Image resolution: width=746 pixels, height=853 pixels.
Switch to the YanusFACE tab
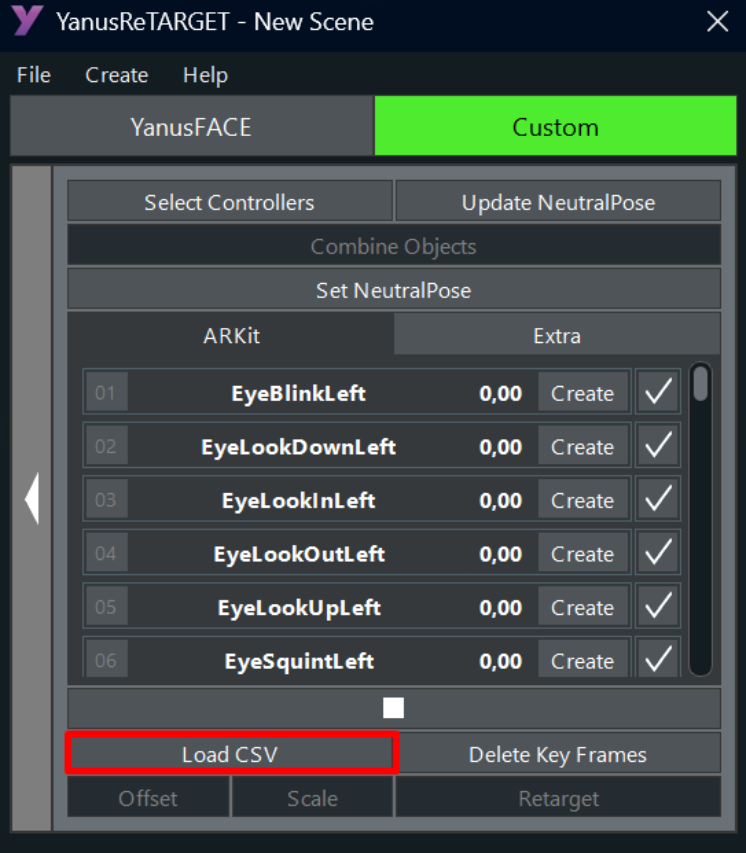pos(192,127)
